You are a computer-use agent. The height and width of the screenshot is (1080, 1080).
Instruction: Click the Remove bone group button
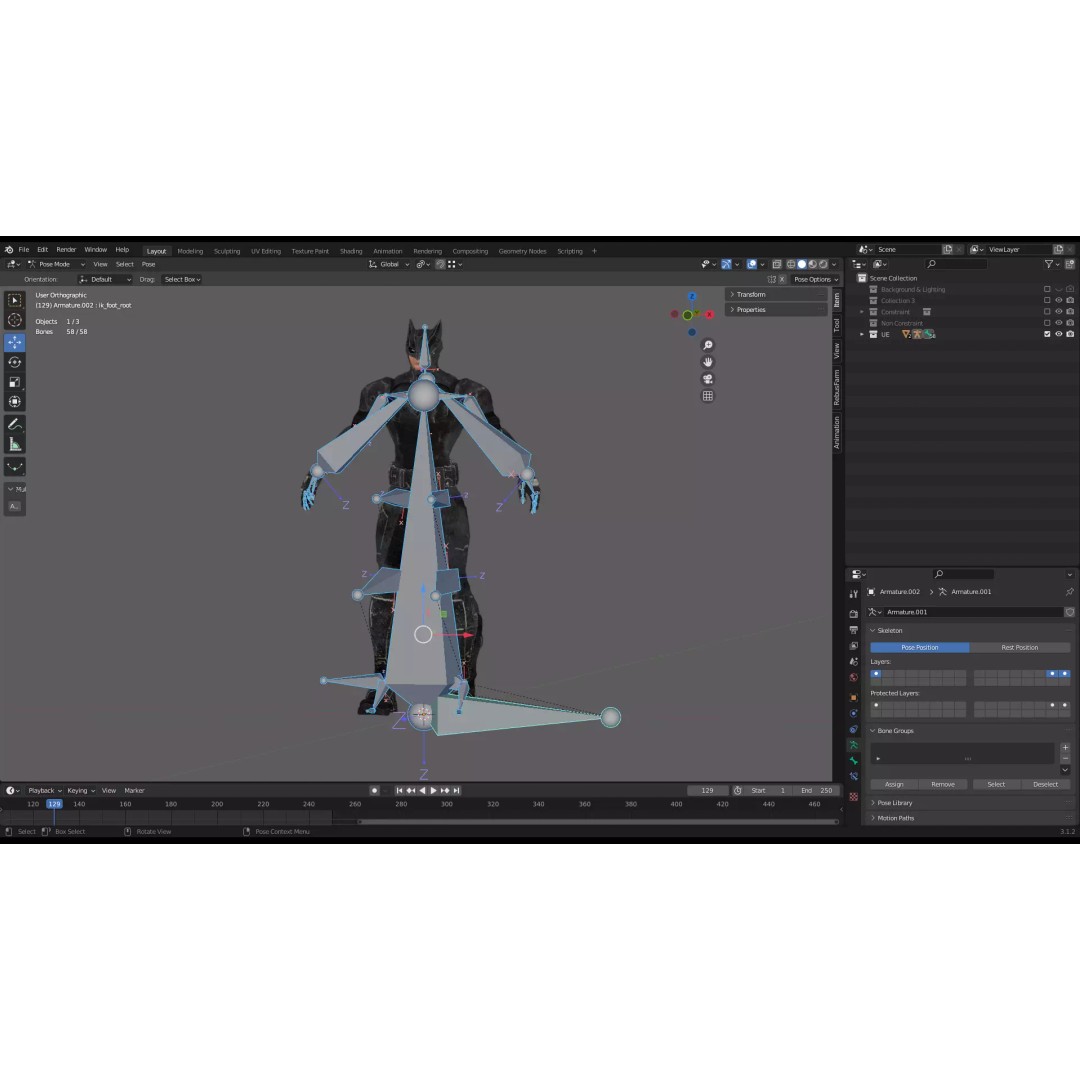click(x=943, y=785)
